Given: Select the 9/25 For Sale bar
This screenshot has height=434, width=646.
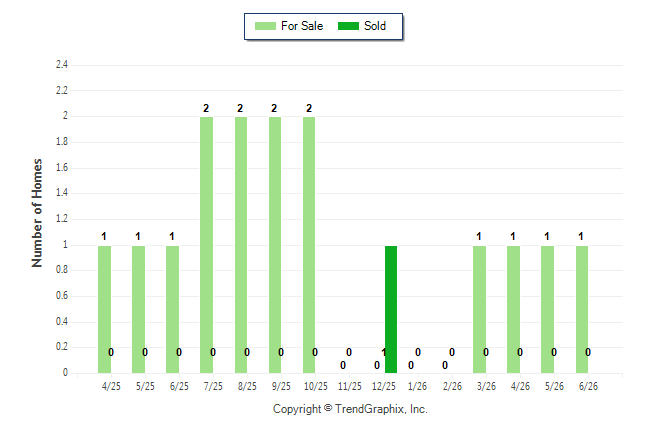Looking at the screenshot, I should (275, 245).
